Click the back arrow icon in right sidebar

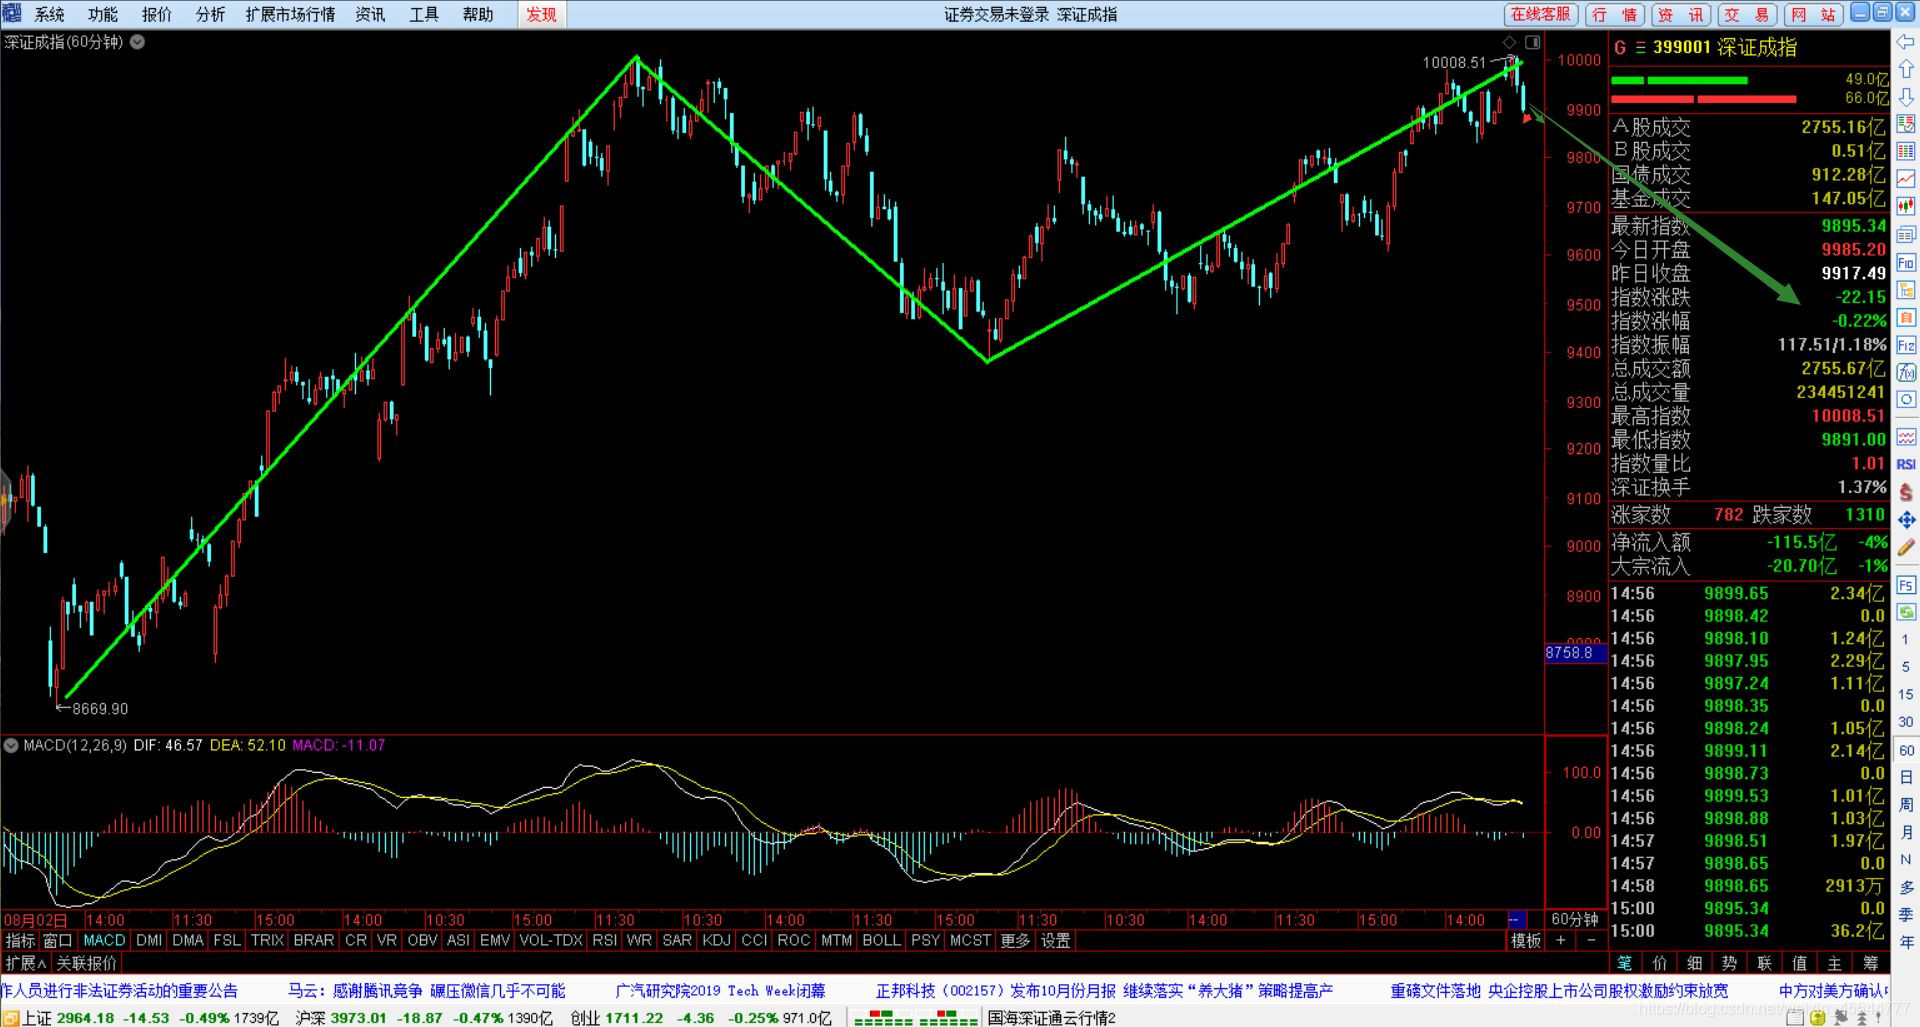[x=1906, y=44]
